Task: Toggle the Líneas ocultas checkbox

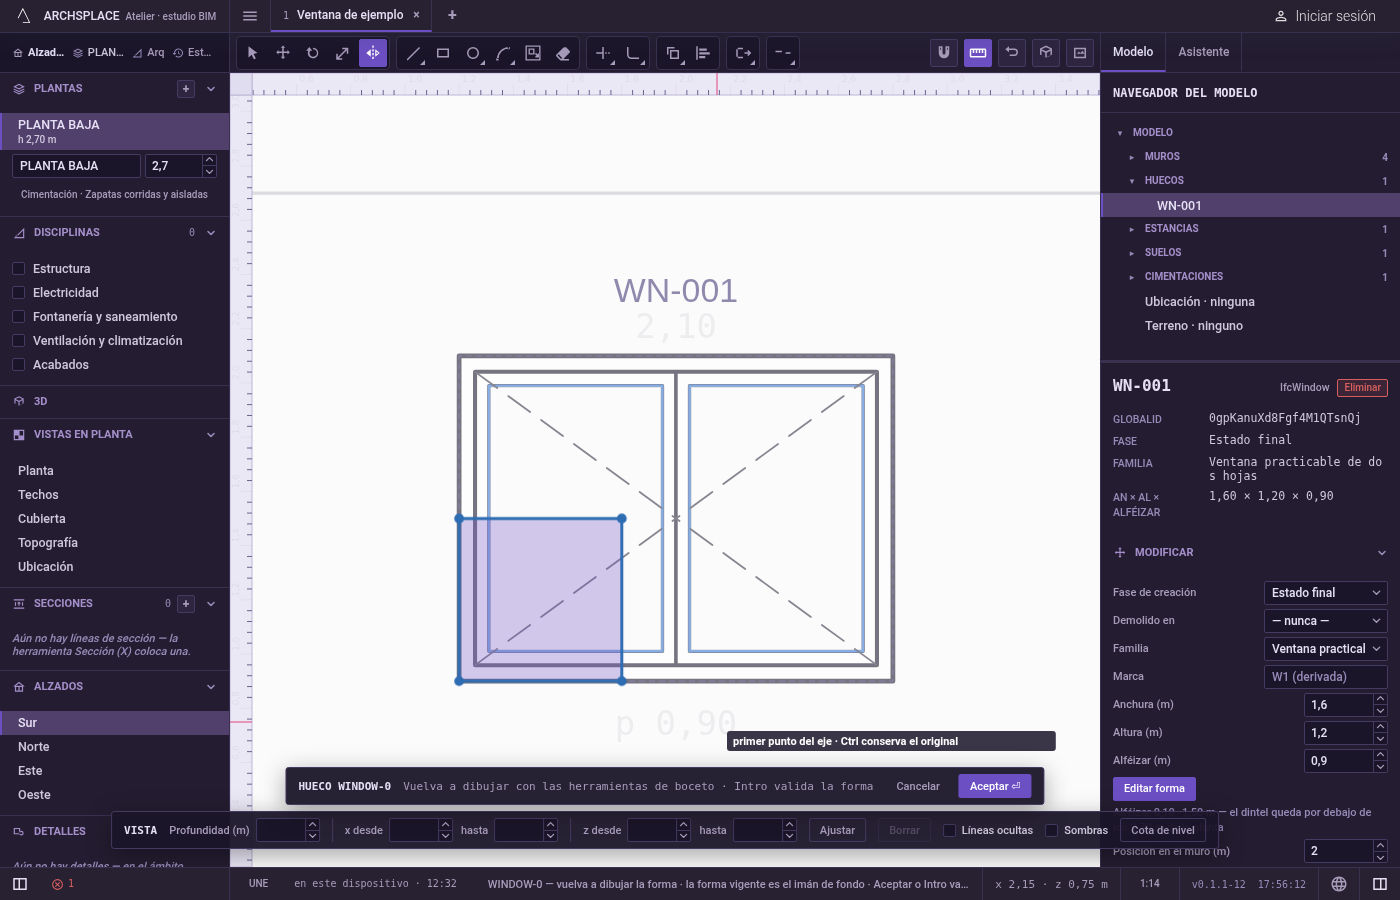Action: coord(950,830)
